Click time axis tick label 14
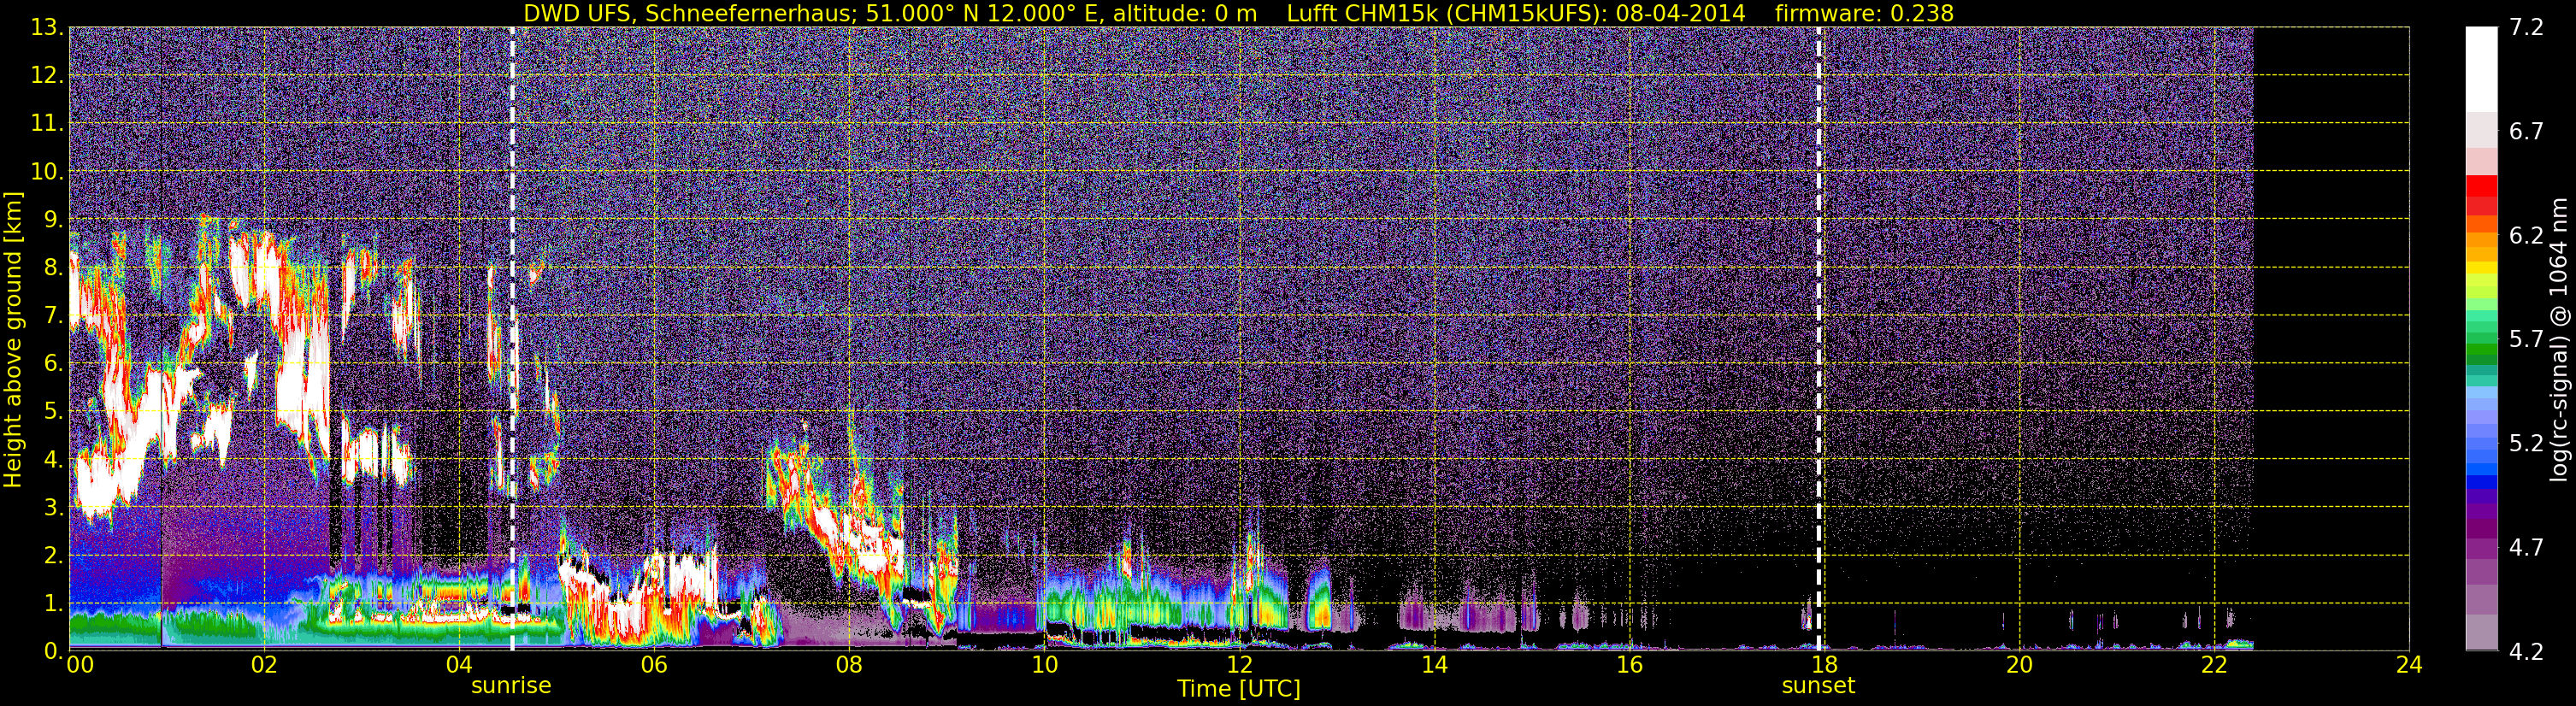The width and height of the screenshot is (2576, 706). tap(1434, 665)
